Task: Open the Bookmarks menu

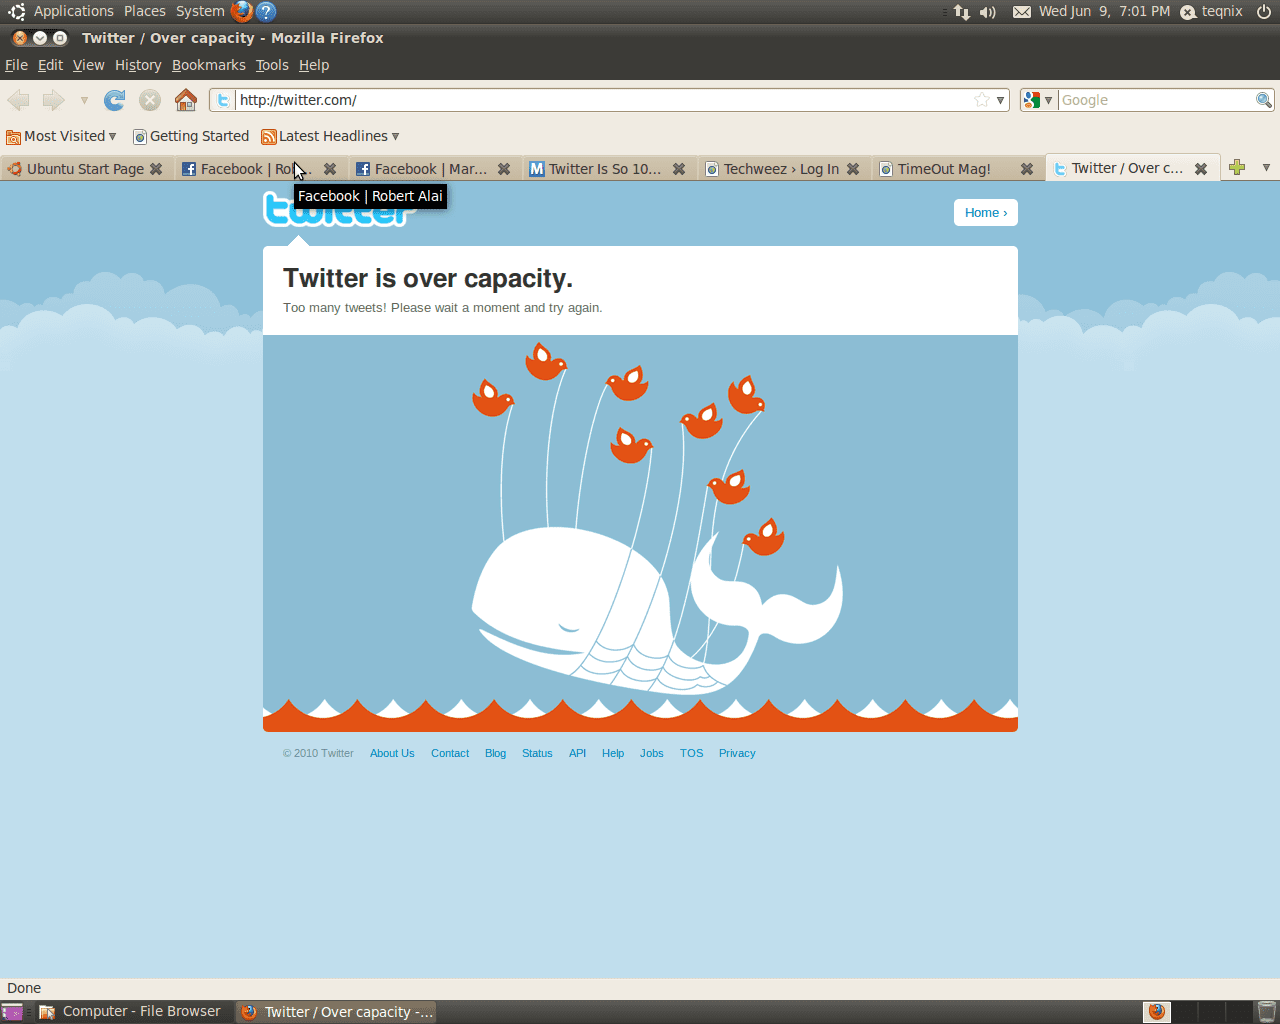Action: coord(208,65)
